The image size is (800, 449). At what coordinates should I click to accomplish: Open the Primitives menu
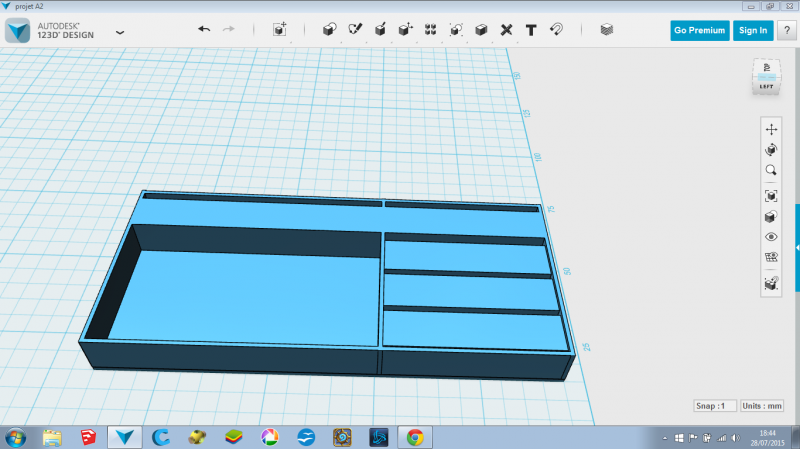point(330,29)
